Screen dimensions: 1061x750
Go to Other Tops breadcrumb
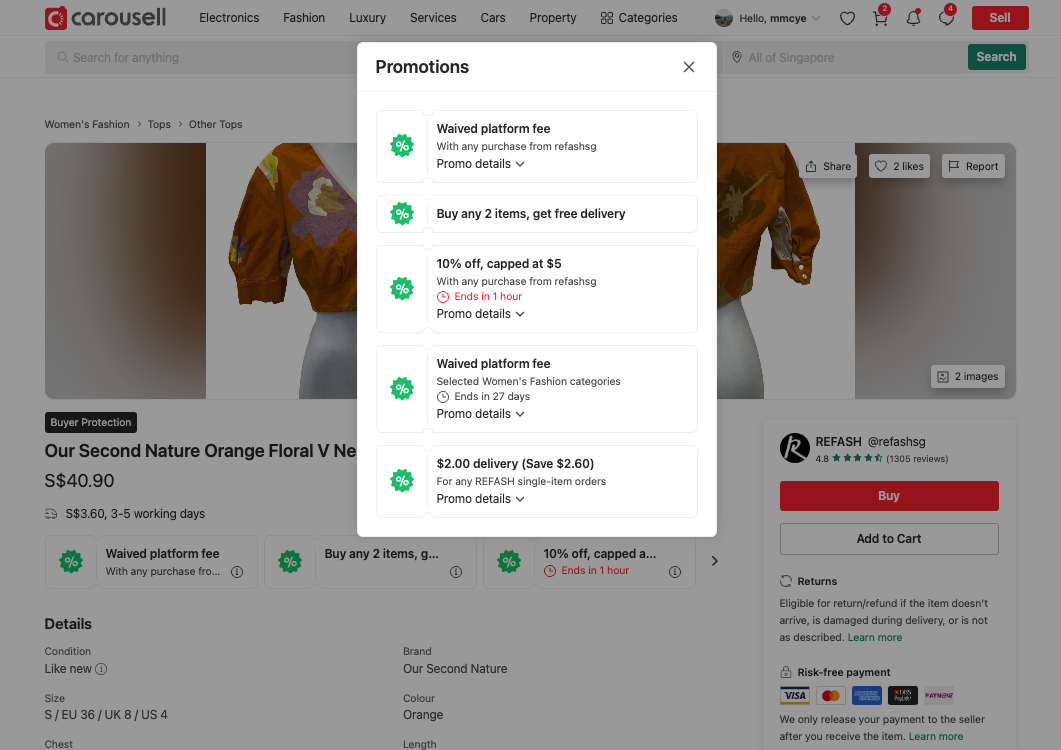click(x=215, y=125)
